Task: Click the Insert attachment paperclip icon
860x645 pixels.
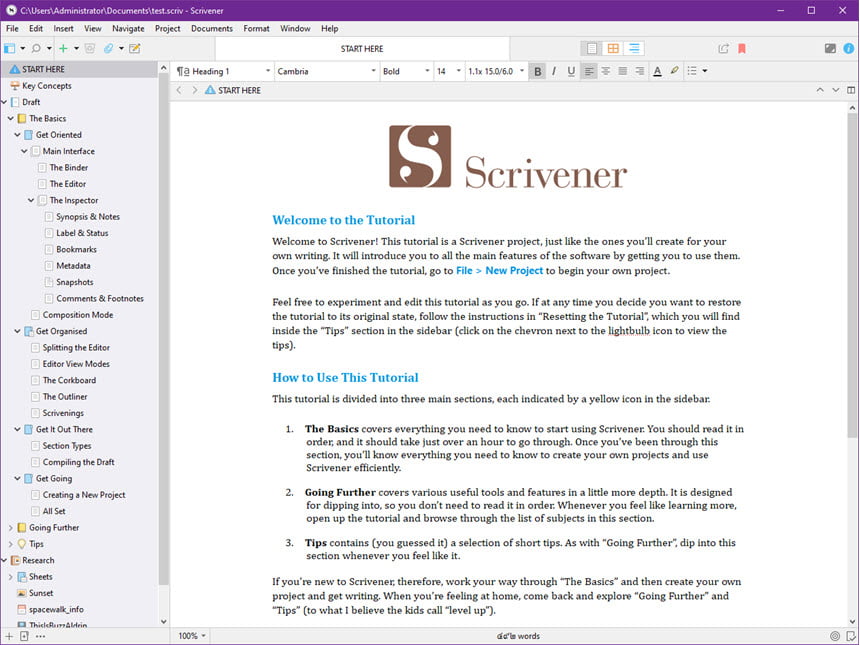Action: tap(109, 49)
